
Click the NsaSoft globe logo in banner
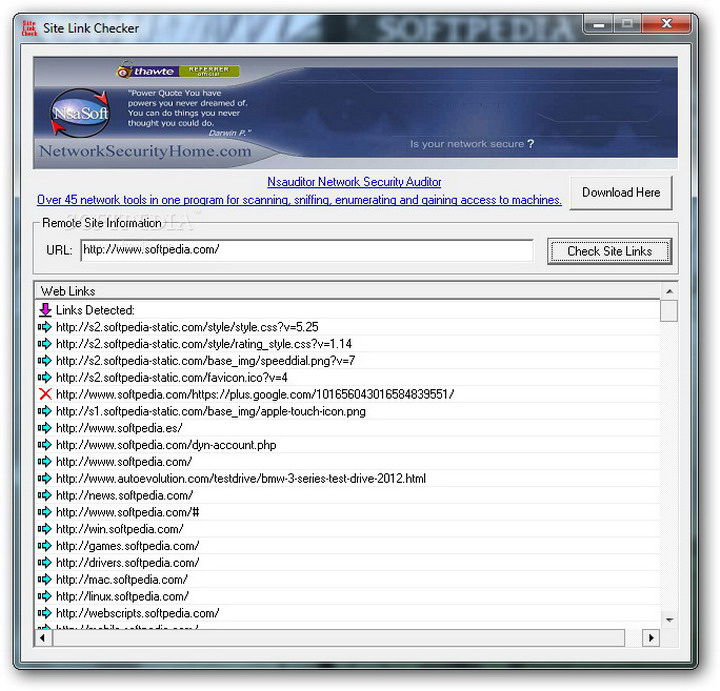pyautogui.click(x=80, y=114)
